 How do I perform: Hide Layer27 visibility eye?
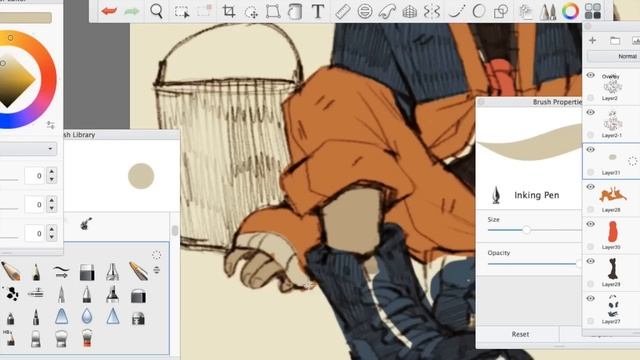point(590,298)
